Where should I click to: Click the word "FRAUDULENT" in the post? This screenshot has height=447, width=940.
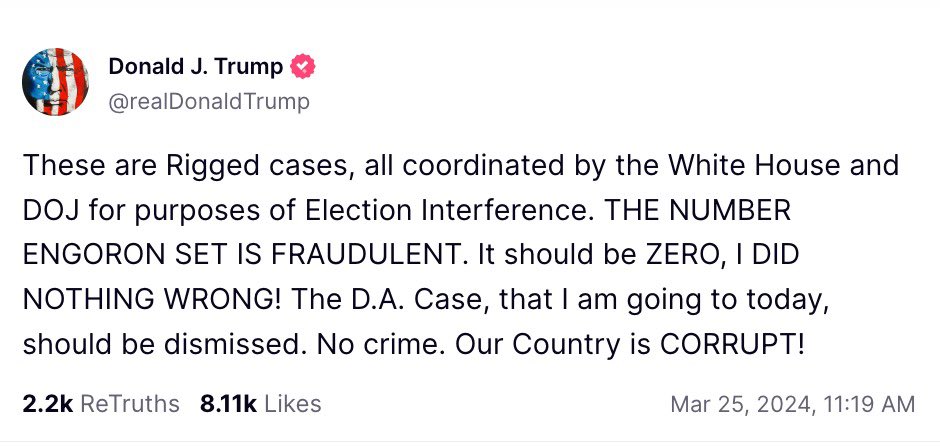358,254
